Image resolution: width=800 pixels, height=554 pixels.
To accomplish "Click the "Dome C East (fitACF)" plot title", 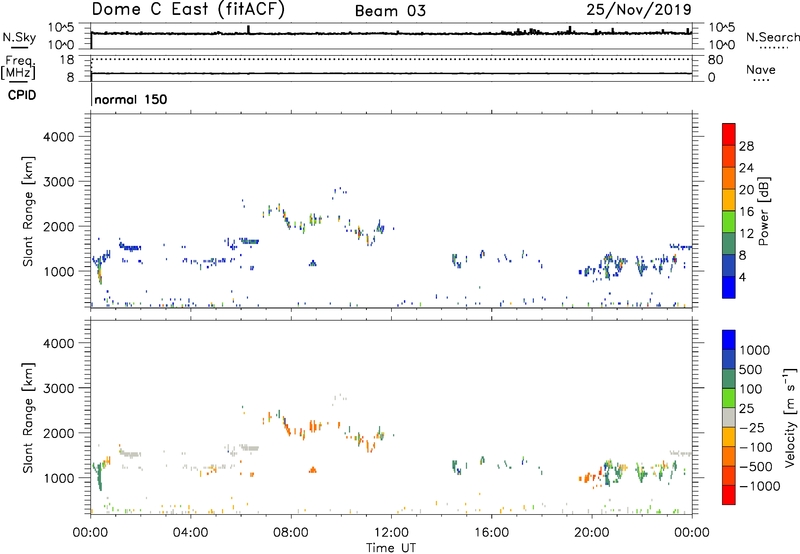I will tap(188, 10).
